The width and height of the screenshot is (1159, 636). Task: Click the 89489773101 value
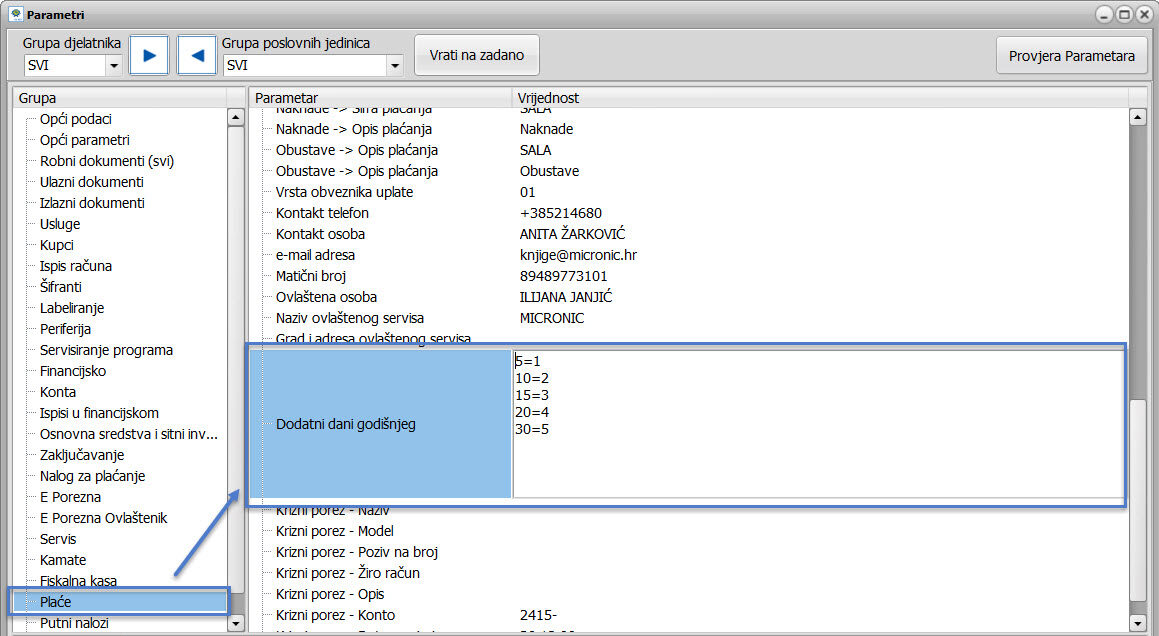click(563, 277)
